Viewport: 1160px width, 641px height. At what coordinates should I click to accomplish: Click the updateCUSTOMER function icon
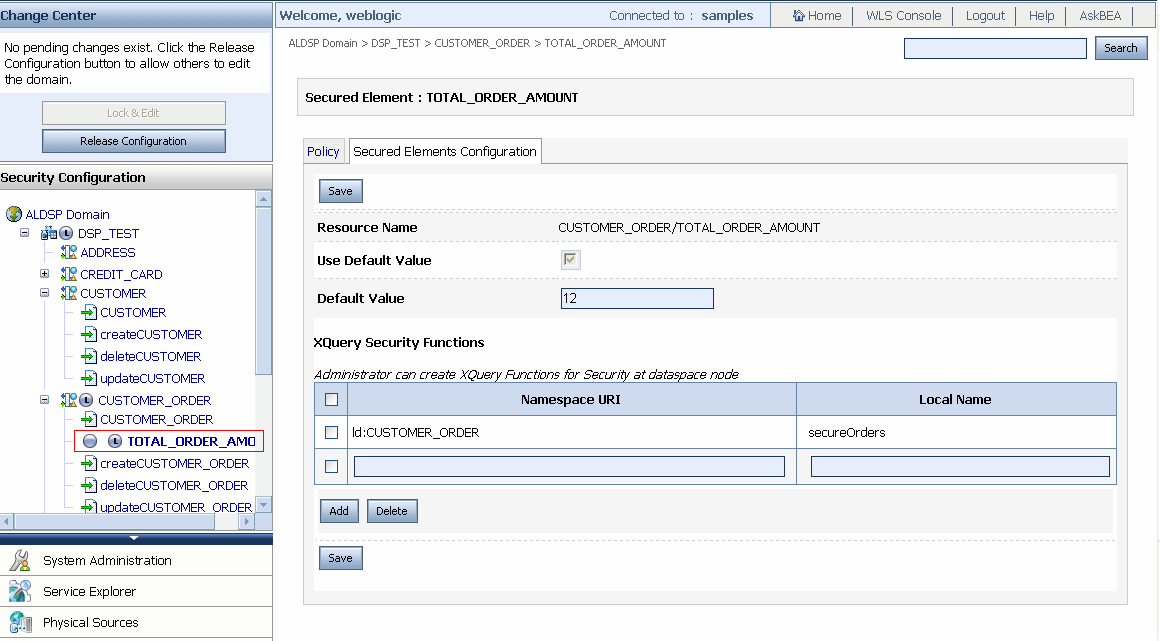tap(89, 378)
